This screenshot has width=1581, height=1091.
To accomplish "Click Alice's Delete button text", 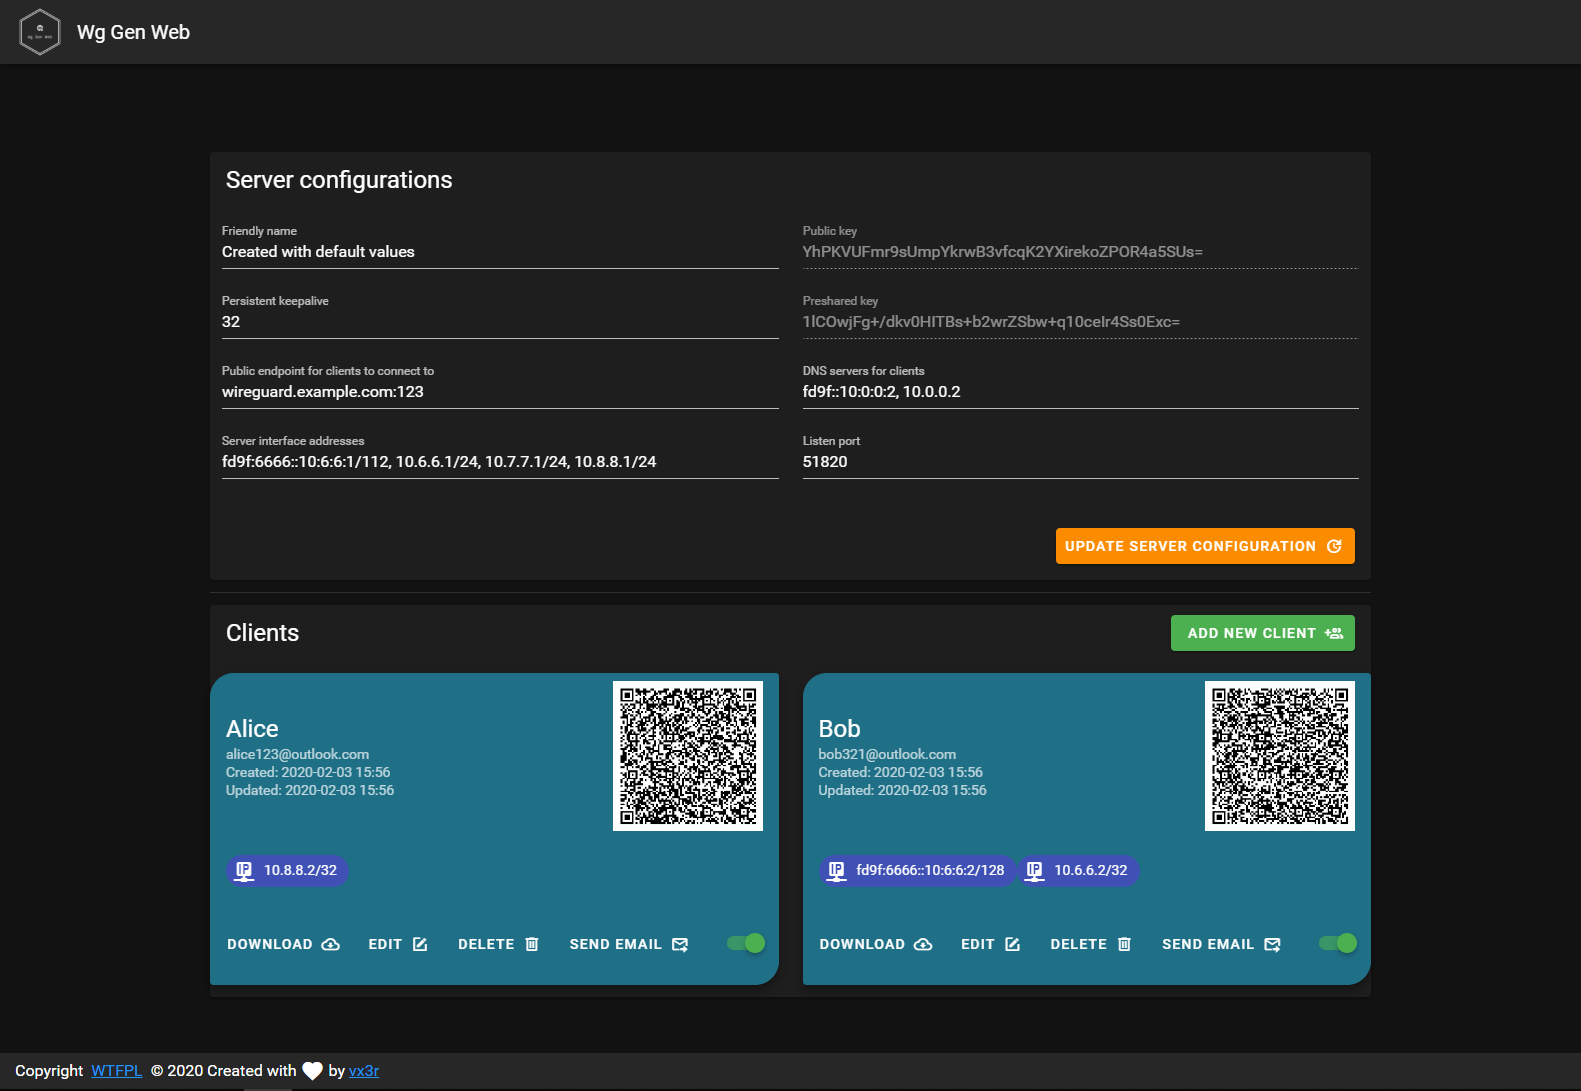I will tap(486, 944).
